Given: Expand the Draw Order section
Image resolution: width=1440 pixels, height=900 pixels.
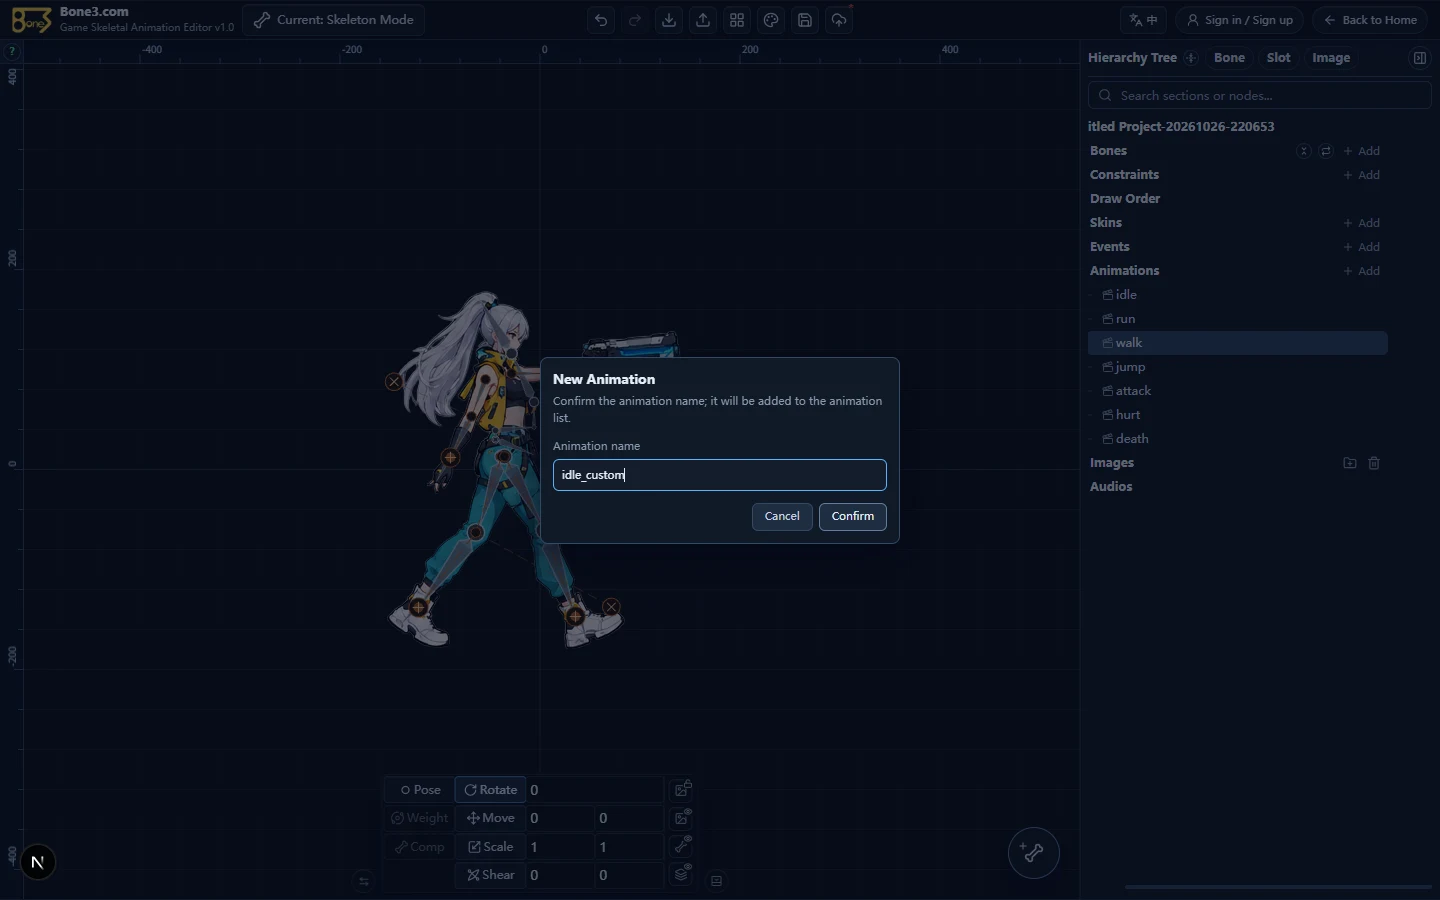Looking at the screenshot, I should [x=1125, y=199].
